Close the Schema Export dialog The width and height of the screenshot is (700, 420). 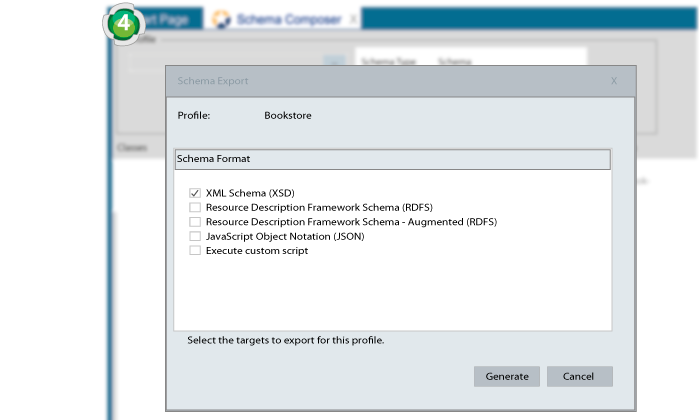(614, 81)
